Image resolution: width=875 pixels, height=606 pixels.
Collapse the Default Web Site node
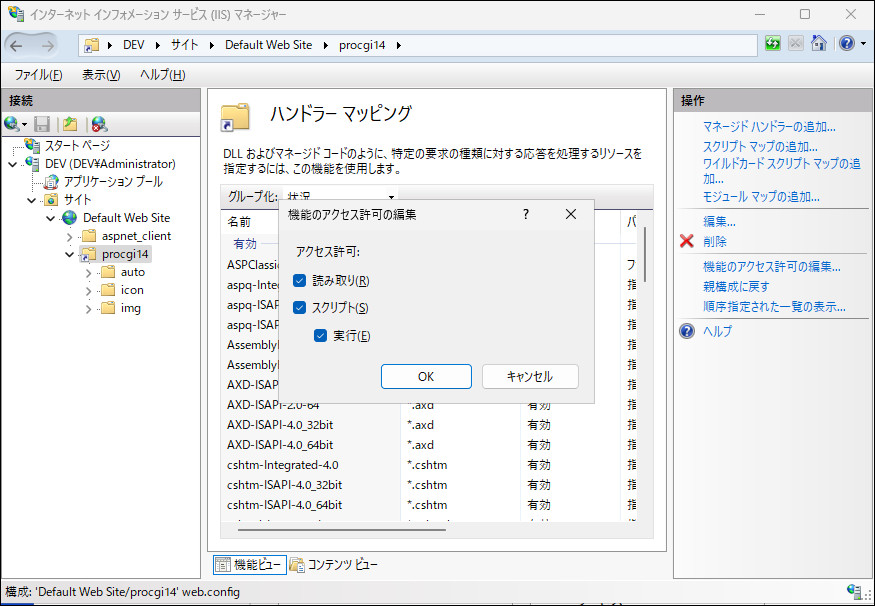pyautogui.click(x=50, y=218)
